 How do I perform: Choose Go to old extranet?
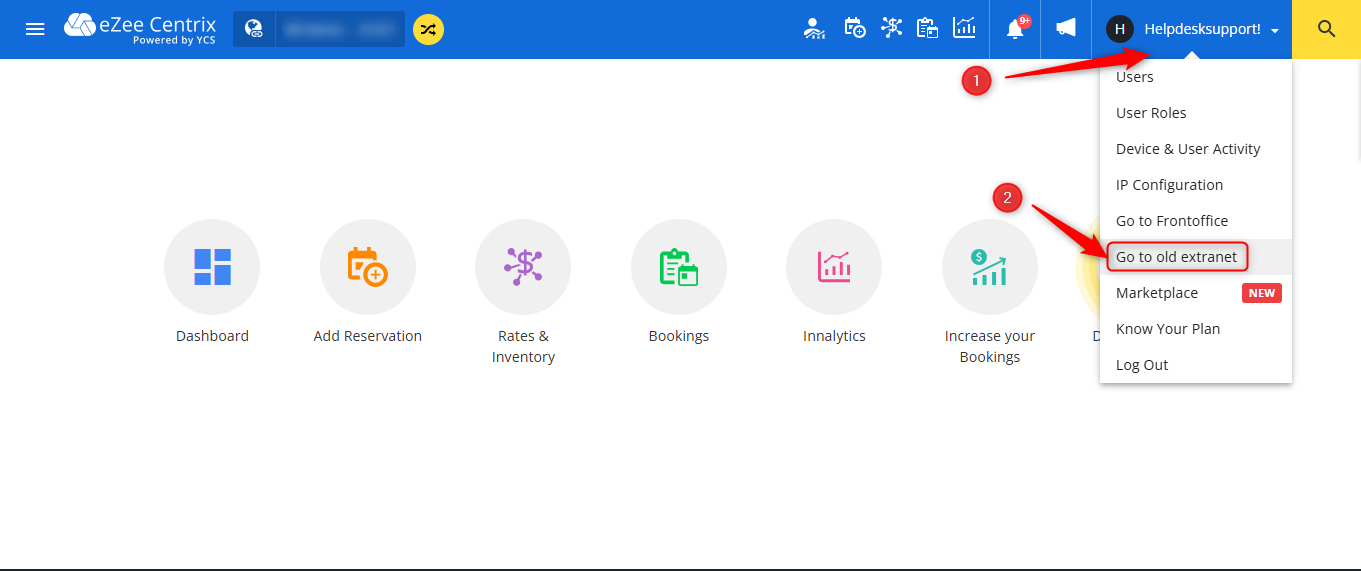click(1196, 257)
